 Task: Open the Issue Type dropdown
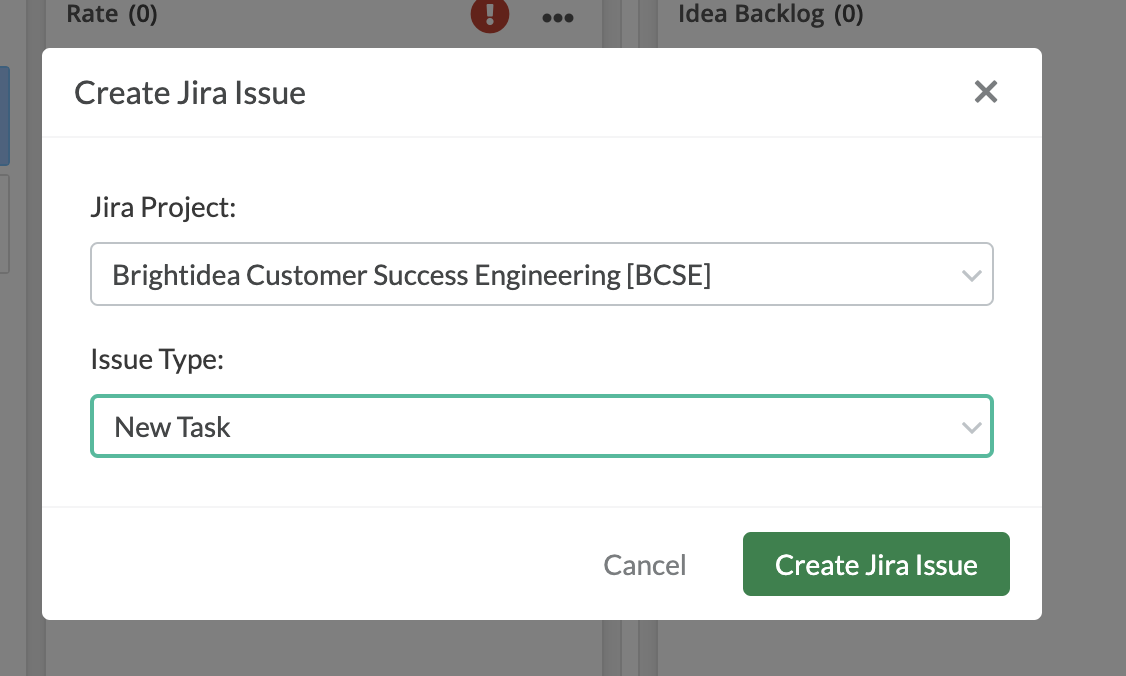(541, 426)
